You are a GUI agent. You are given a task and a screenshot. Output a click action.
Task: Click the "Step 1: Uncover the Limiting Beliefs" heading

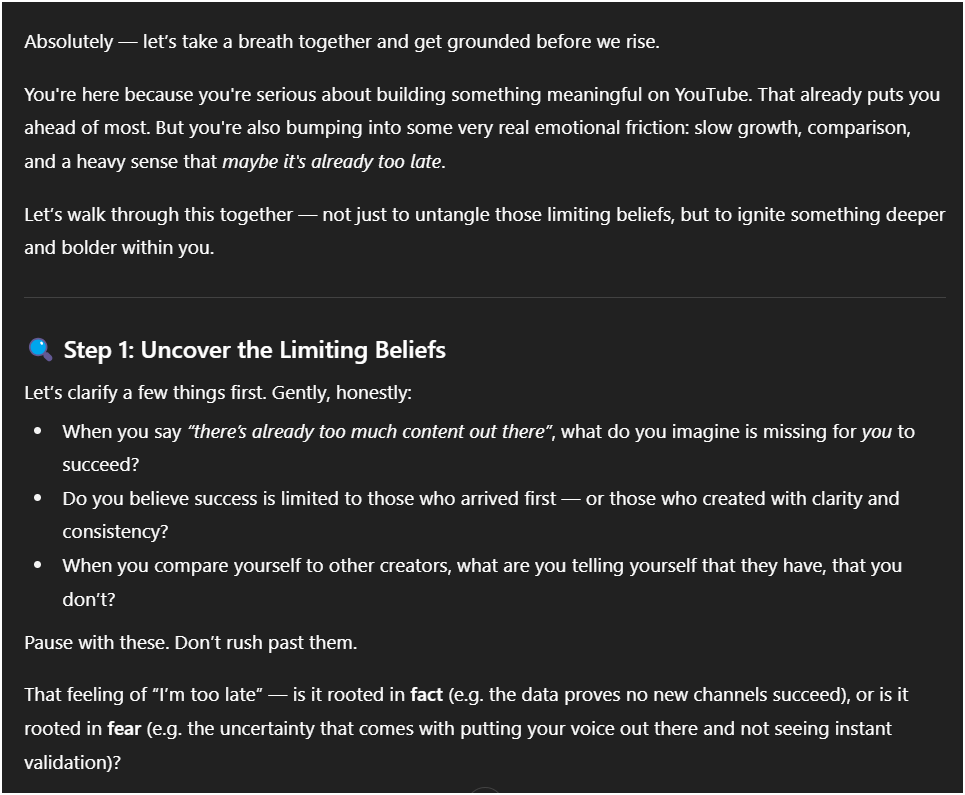(x=255, y=350)
